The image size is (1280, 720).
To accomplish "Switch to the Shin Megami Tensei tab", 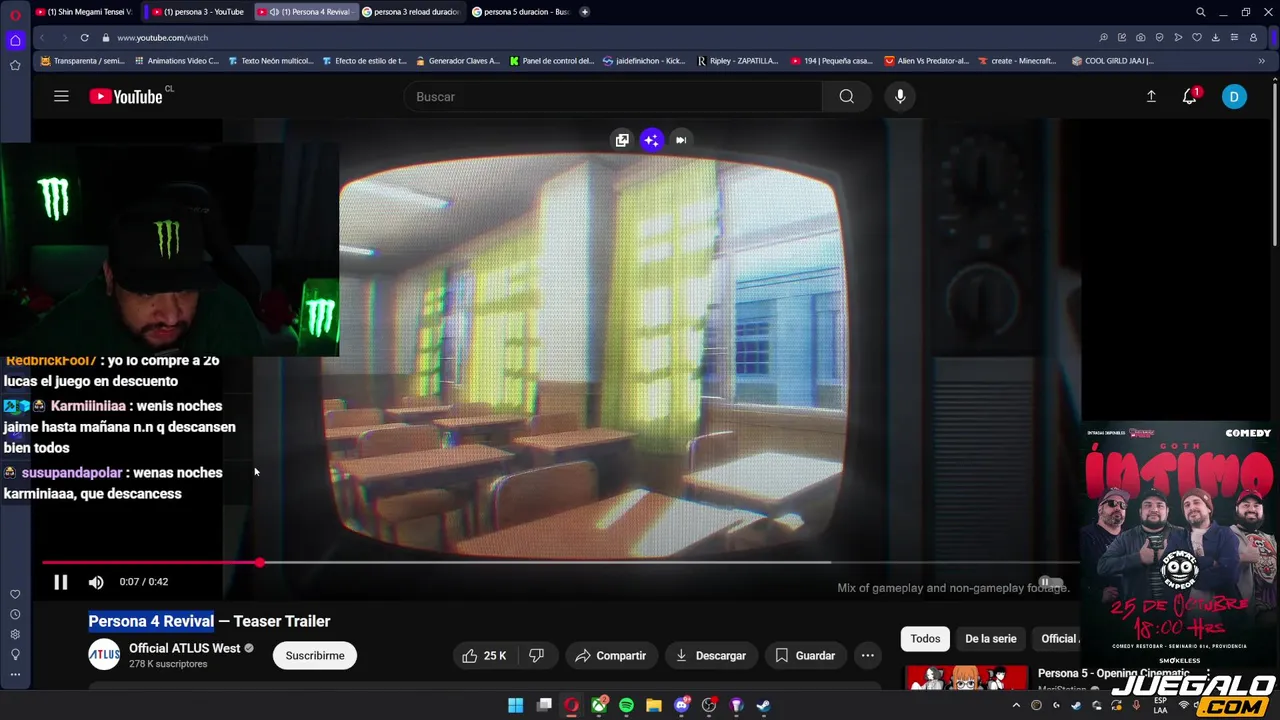I will 83,12.
